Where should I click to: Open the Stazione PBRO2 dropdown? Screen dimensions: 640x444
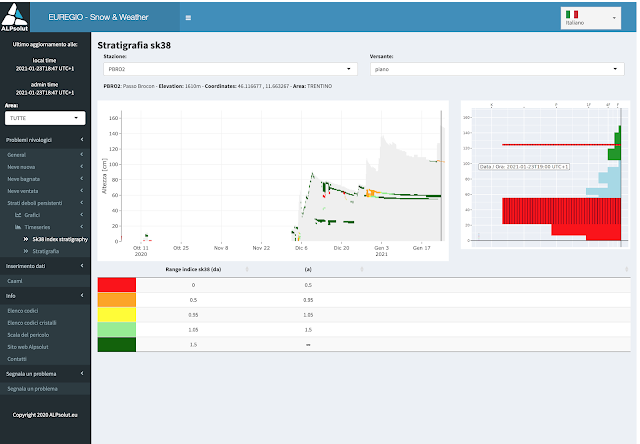click(x=230, y=69)
